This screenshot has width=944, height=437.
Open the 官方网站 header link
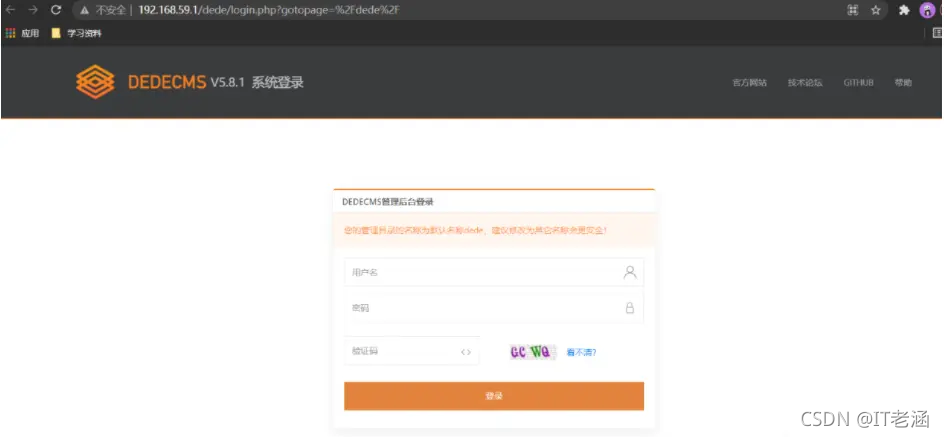[750, 83]
